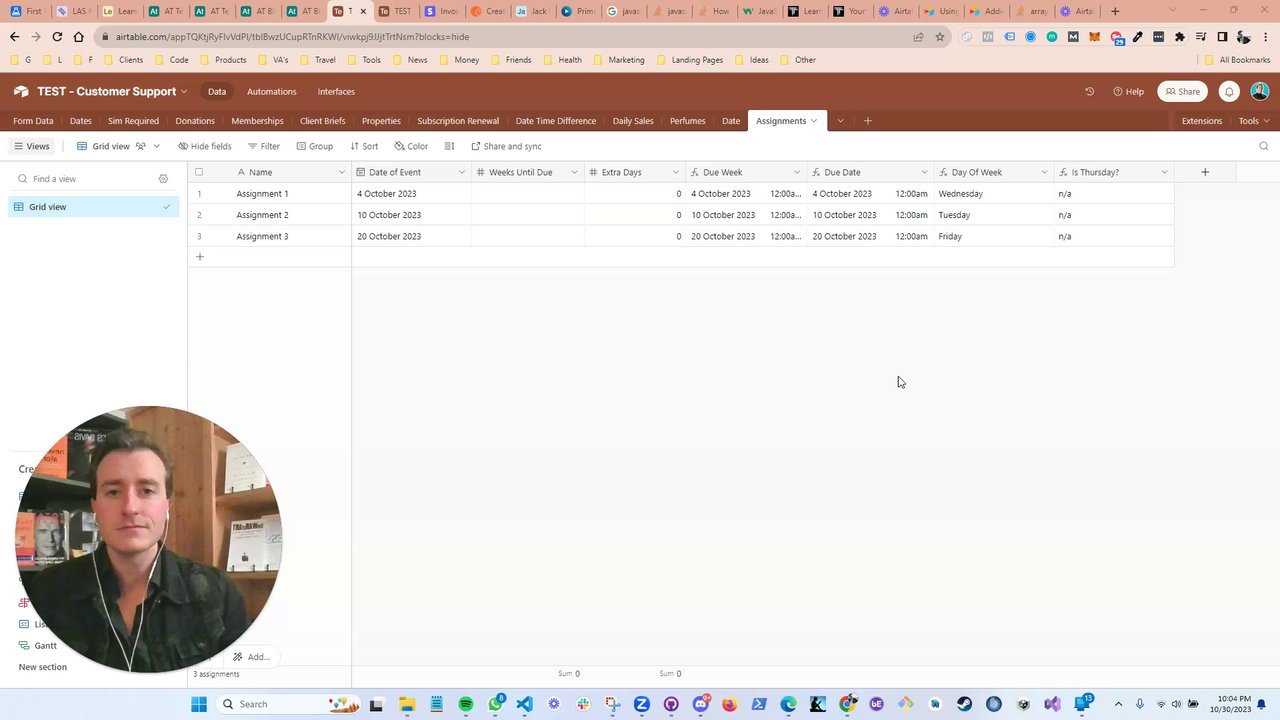Viewport: 1280px width, 720px height.
Task: Open Extensions panel
Action: coord(1202,121)
